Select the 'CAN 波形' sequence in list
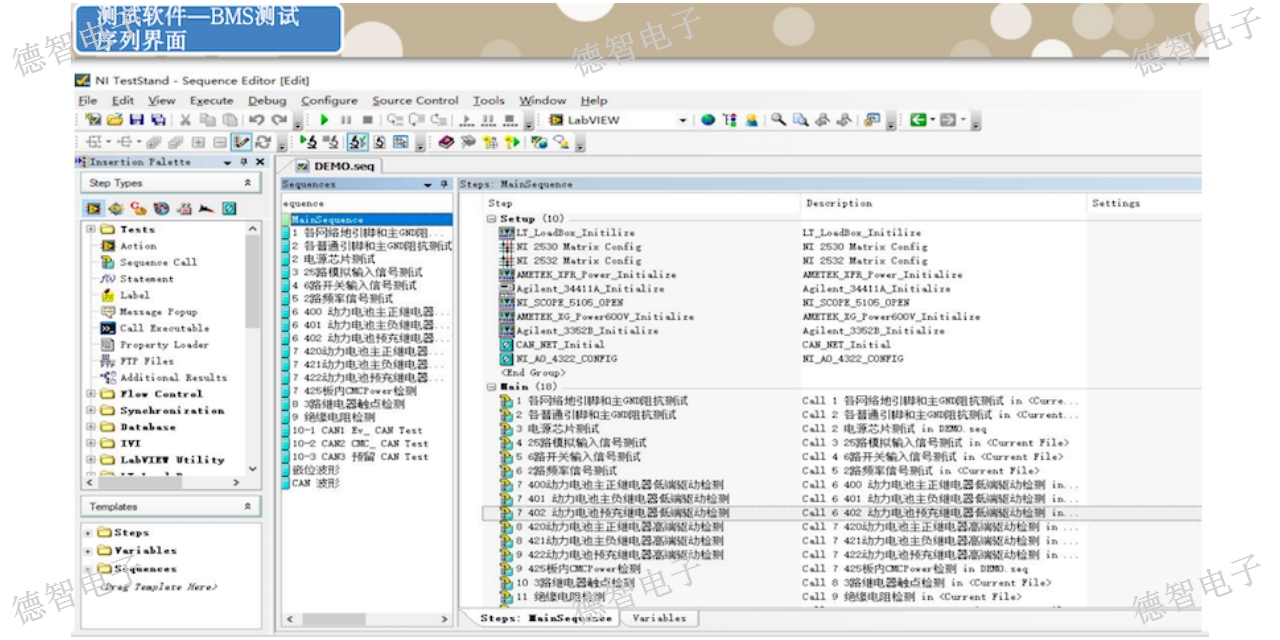Screen dimensions: 1280x640 [315, 483]
